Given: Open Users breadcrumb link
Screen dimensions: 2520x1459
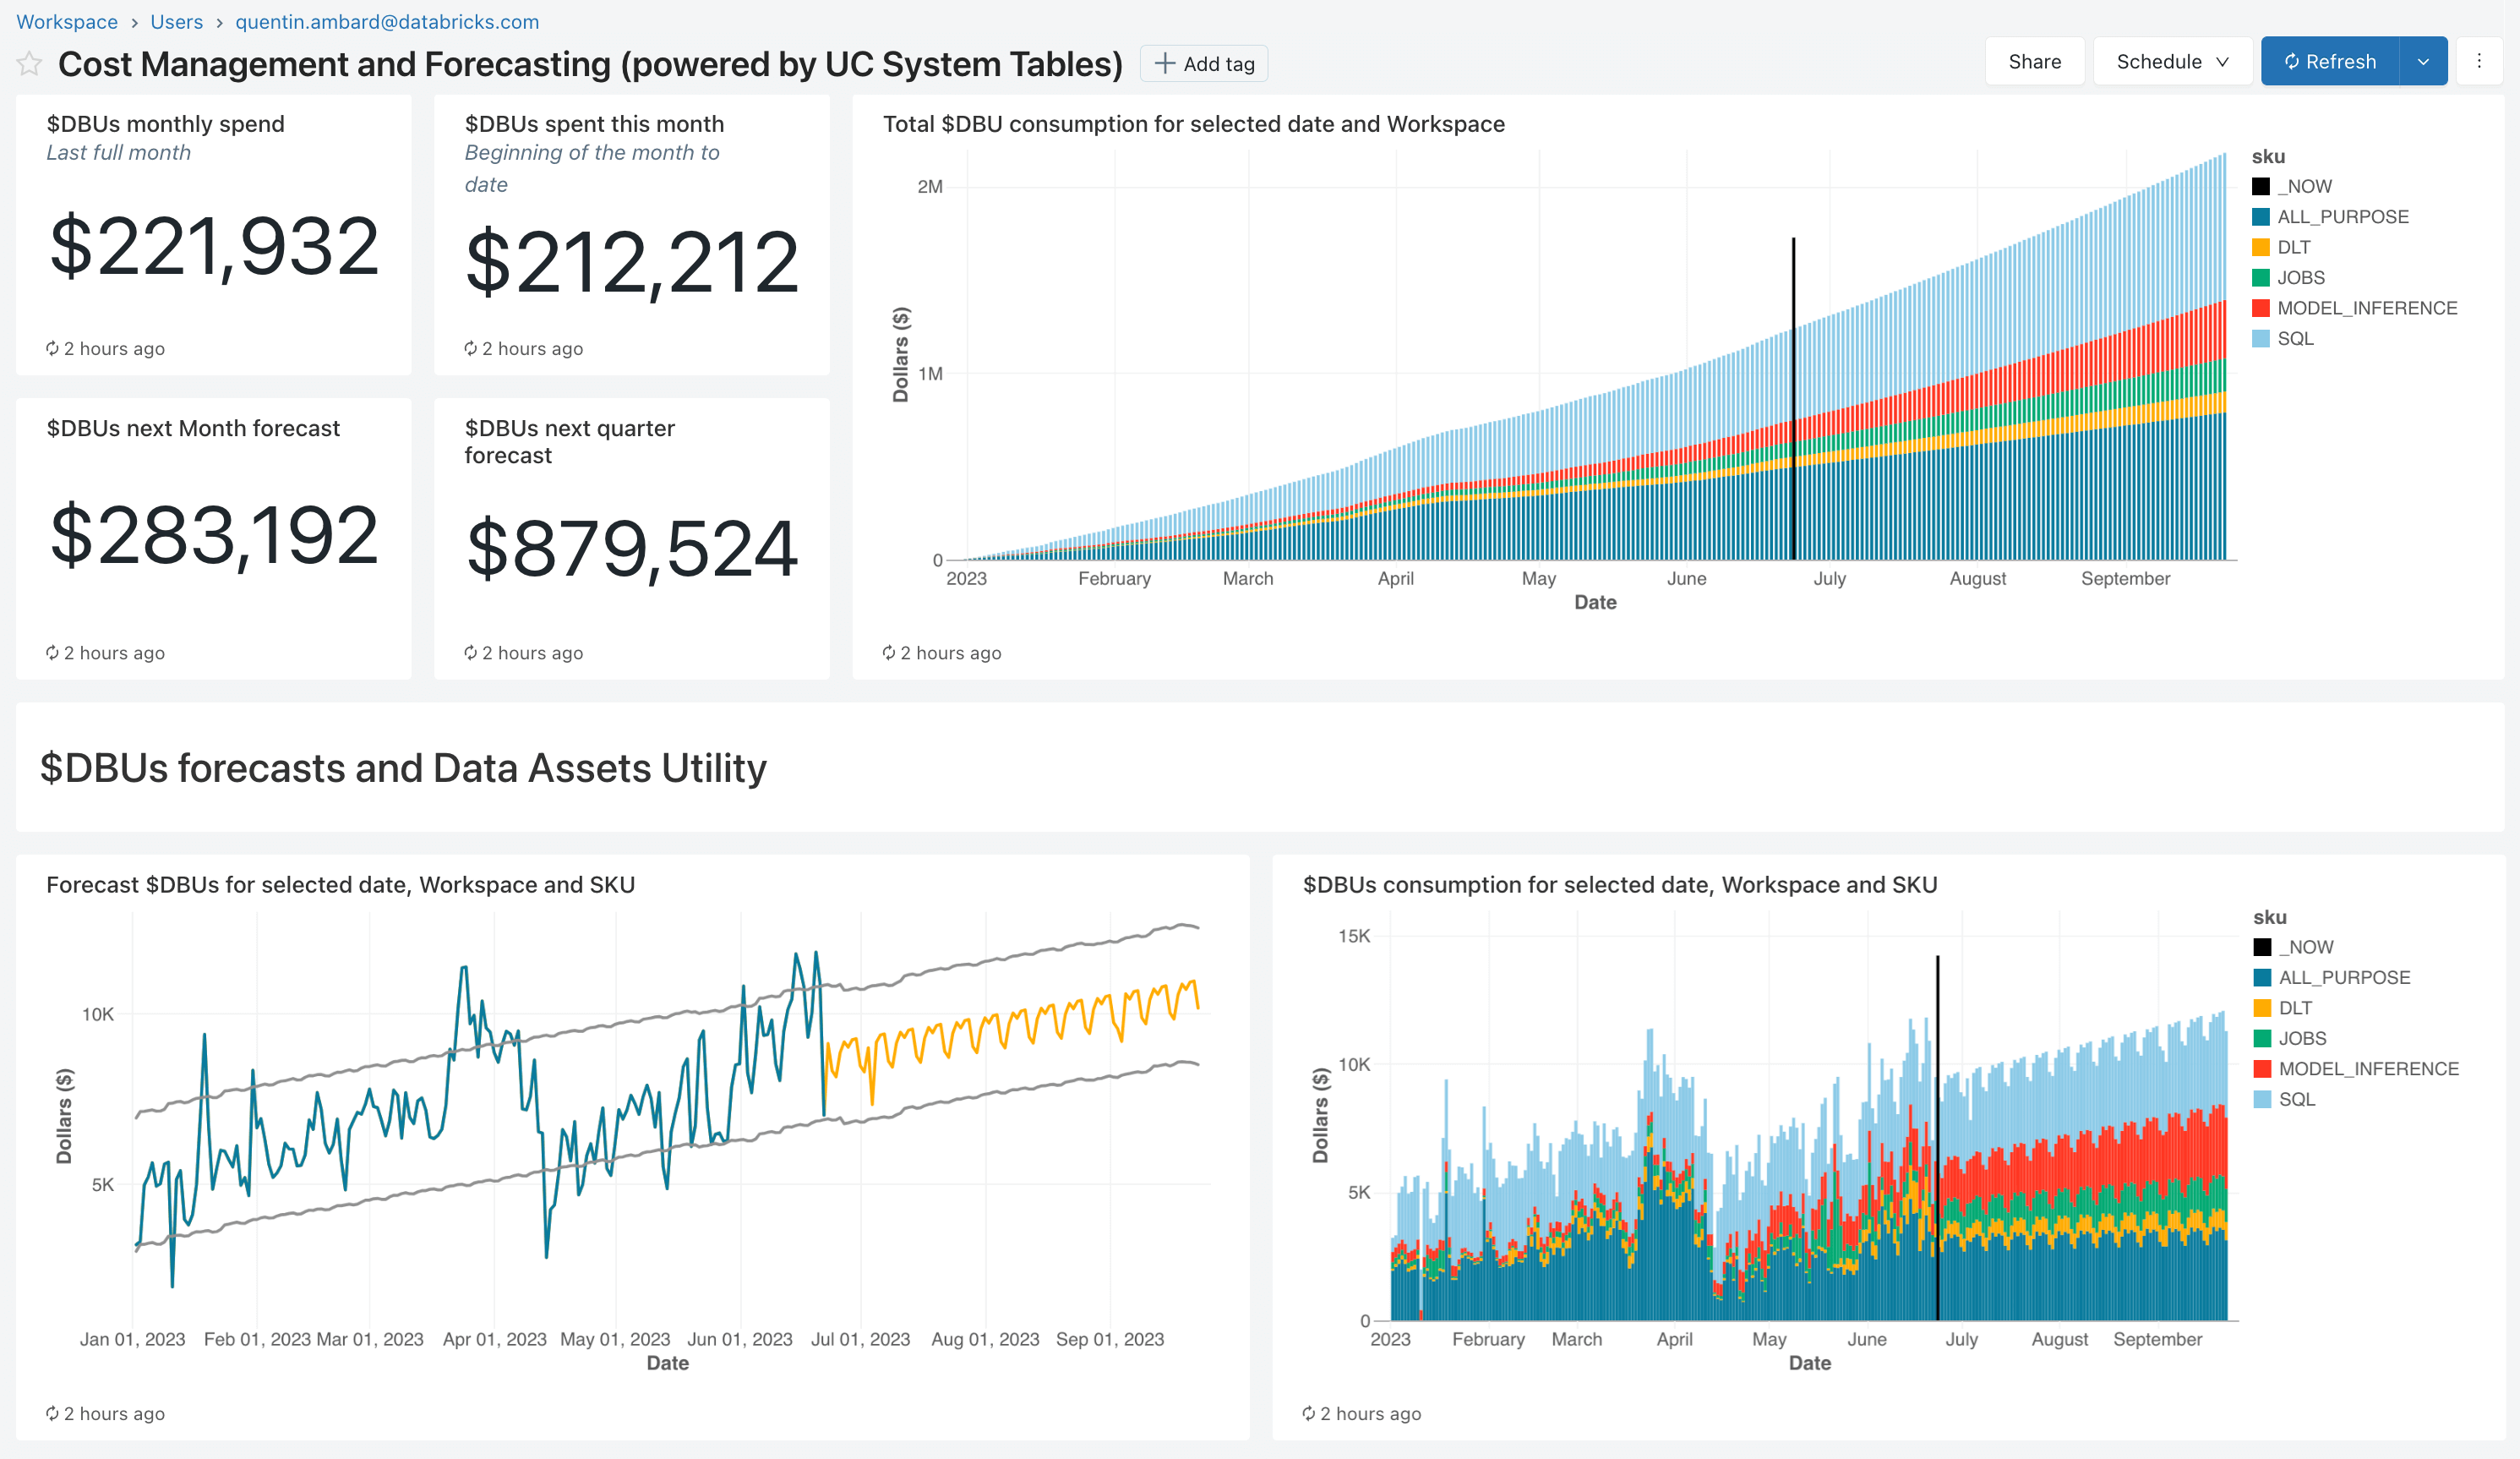Looking at the screenshot, I should pos(176,22).
